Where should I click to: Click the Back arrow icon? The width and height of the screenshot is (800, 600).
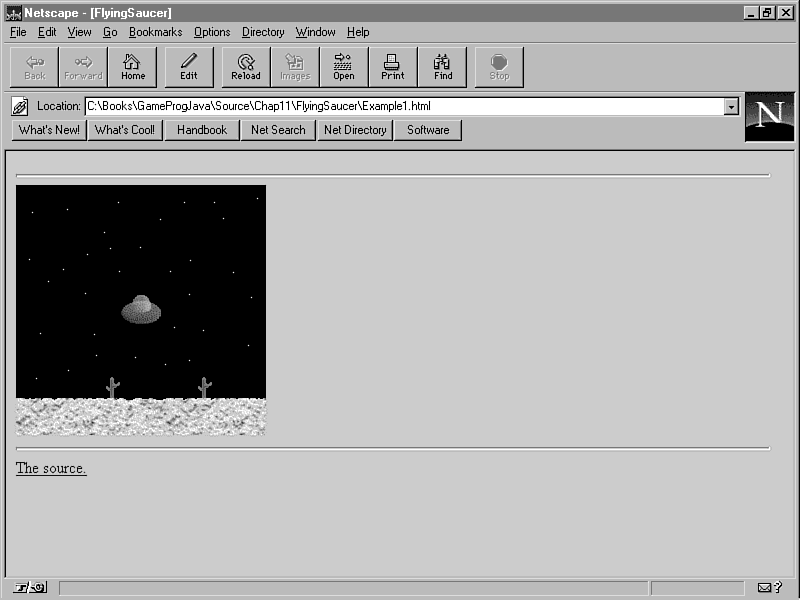(35, 67)
